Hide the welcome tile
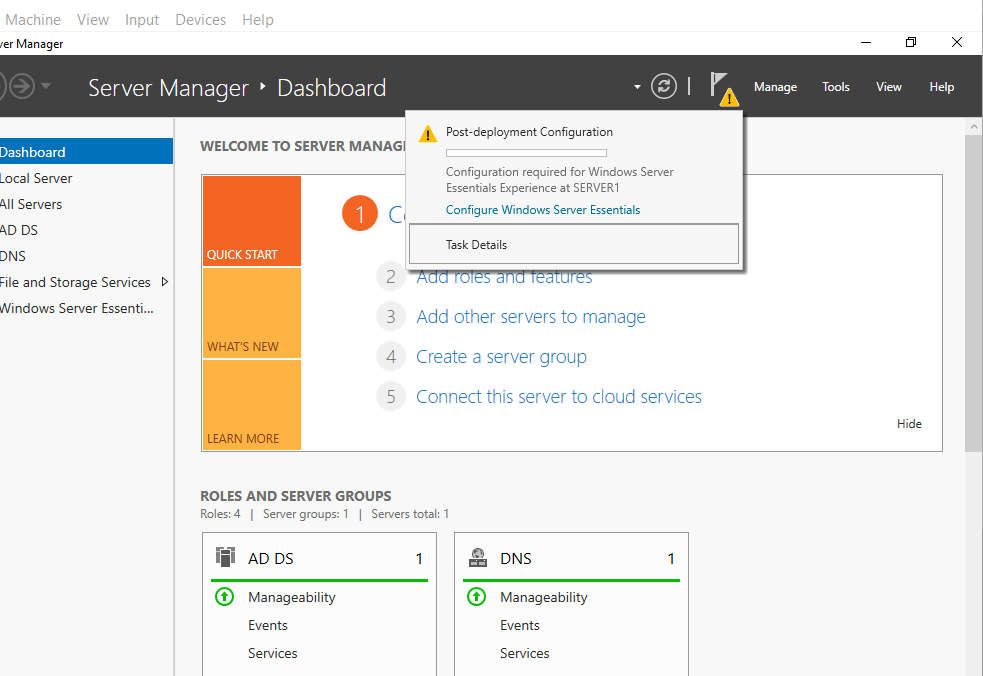 pyautogui.click(x=909, y=424)
